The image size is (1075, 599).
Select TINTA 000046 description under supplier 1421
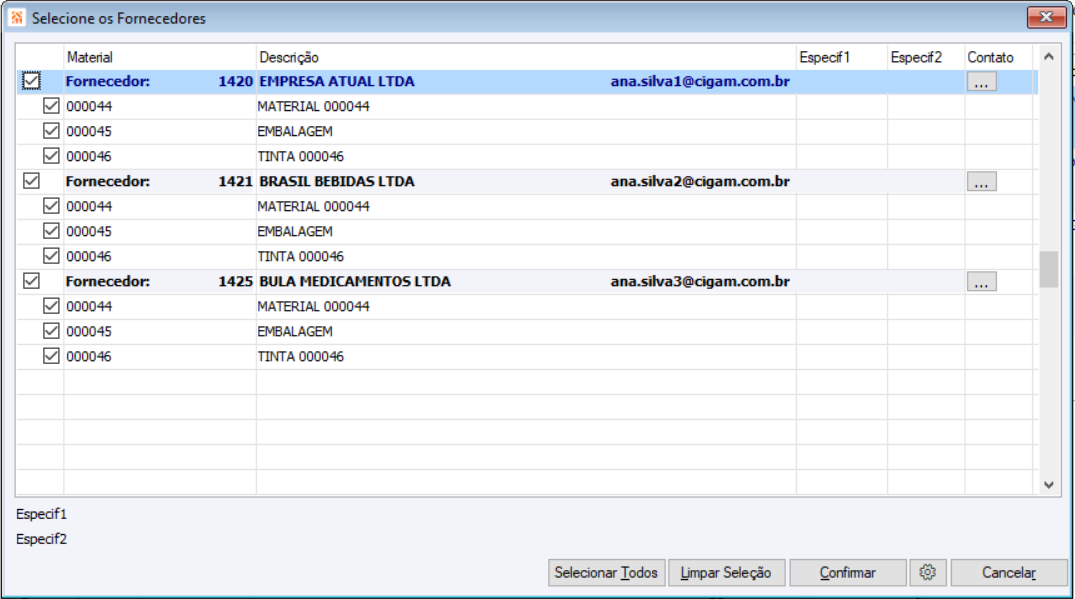pos(300,256)
